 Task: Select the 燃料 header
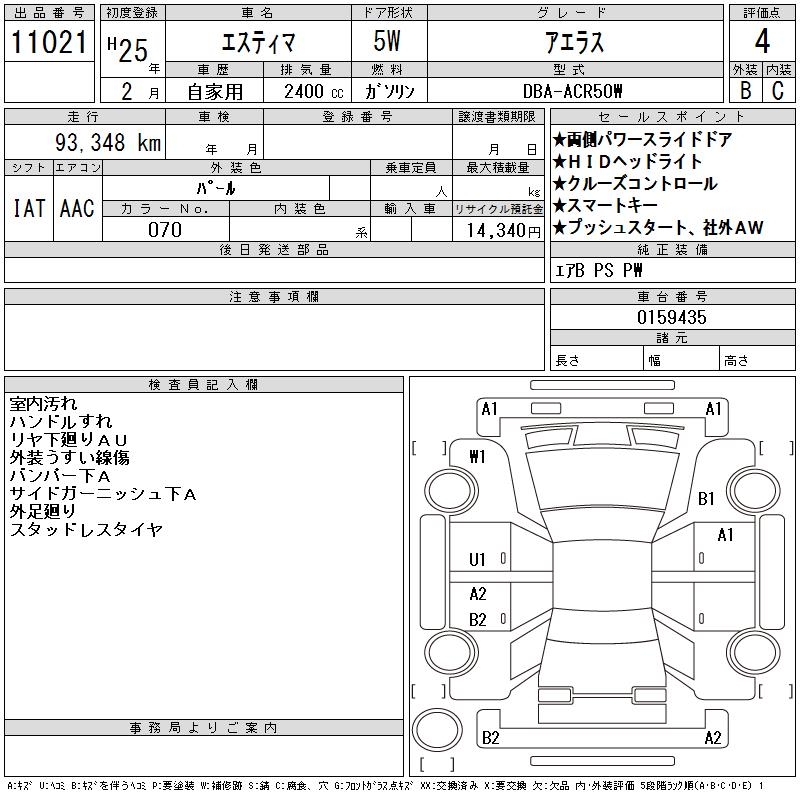[x=389, y=69]
